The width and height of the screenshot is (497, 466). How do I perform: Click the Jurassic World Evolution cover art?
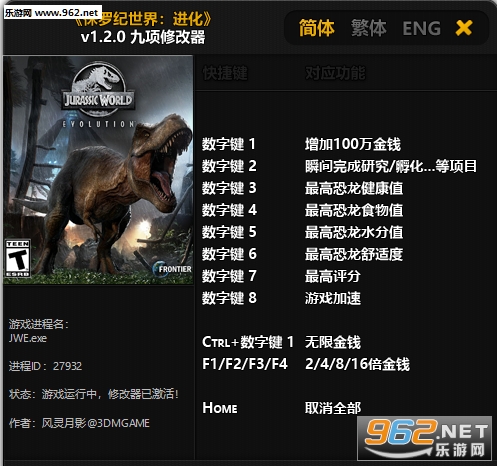coord(98,170)
